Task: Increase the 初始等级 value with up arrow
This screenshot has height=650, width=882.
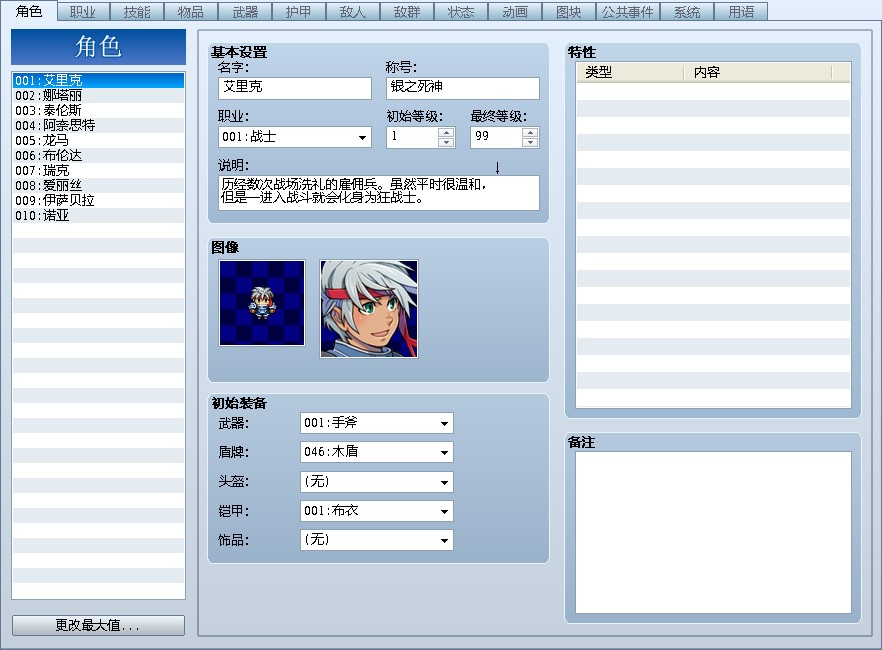Action: [446, 133]
